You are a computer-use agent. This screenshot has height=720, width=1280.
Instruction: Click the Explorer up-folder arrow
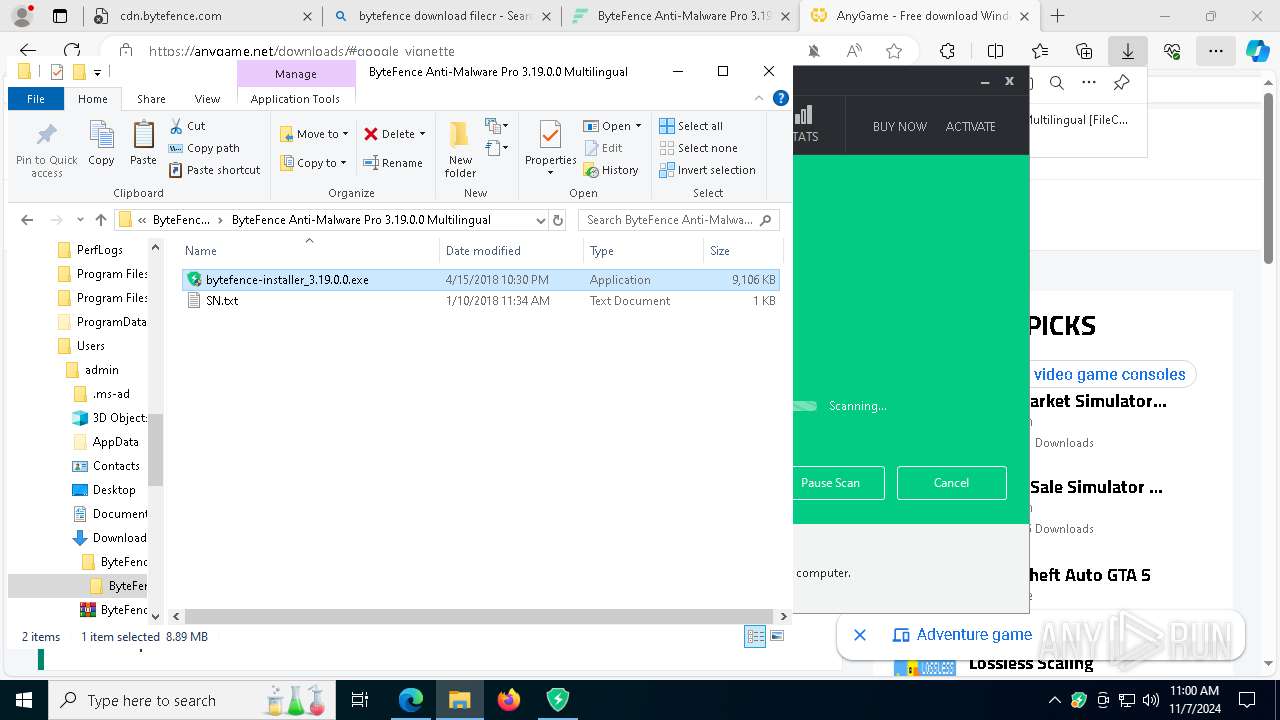click(101, 220)
